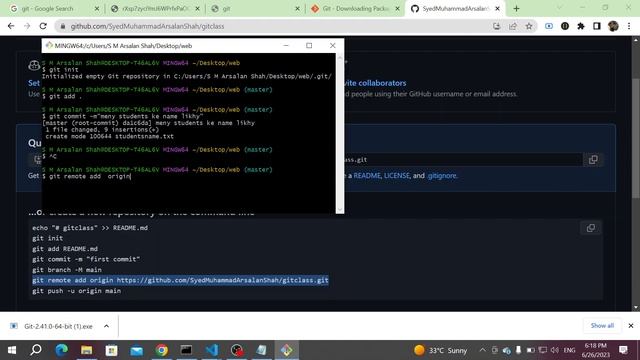
Task: Click the highlighted git remote add origin line
Action: [x=180, y=280]
